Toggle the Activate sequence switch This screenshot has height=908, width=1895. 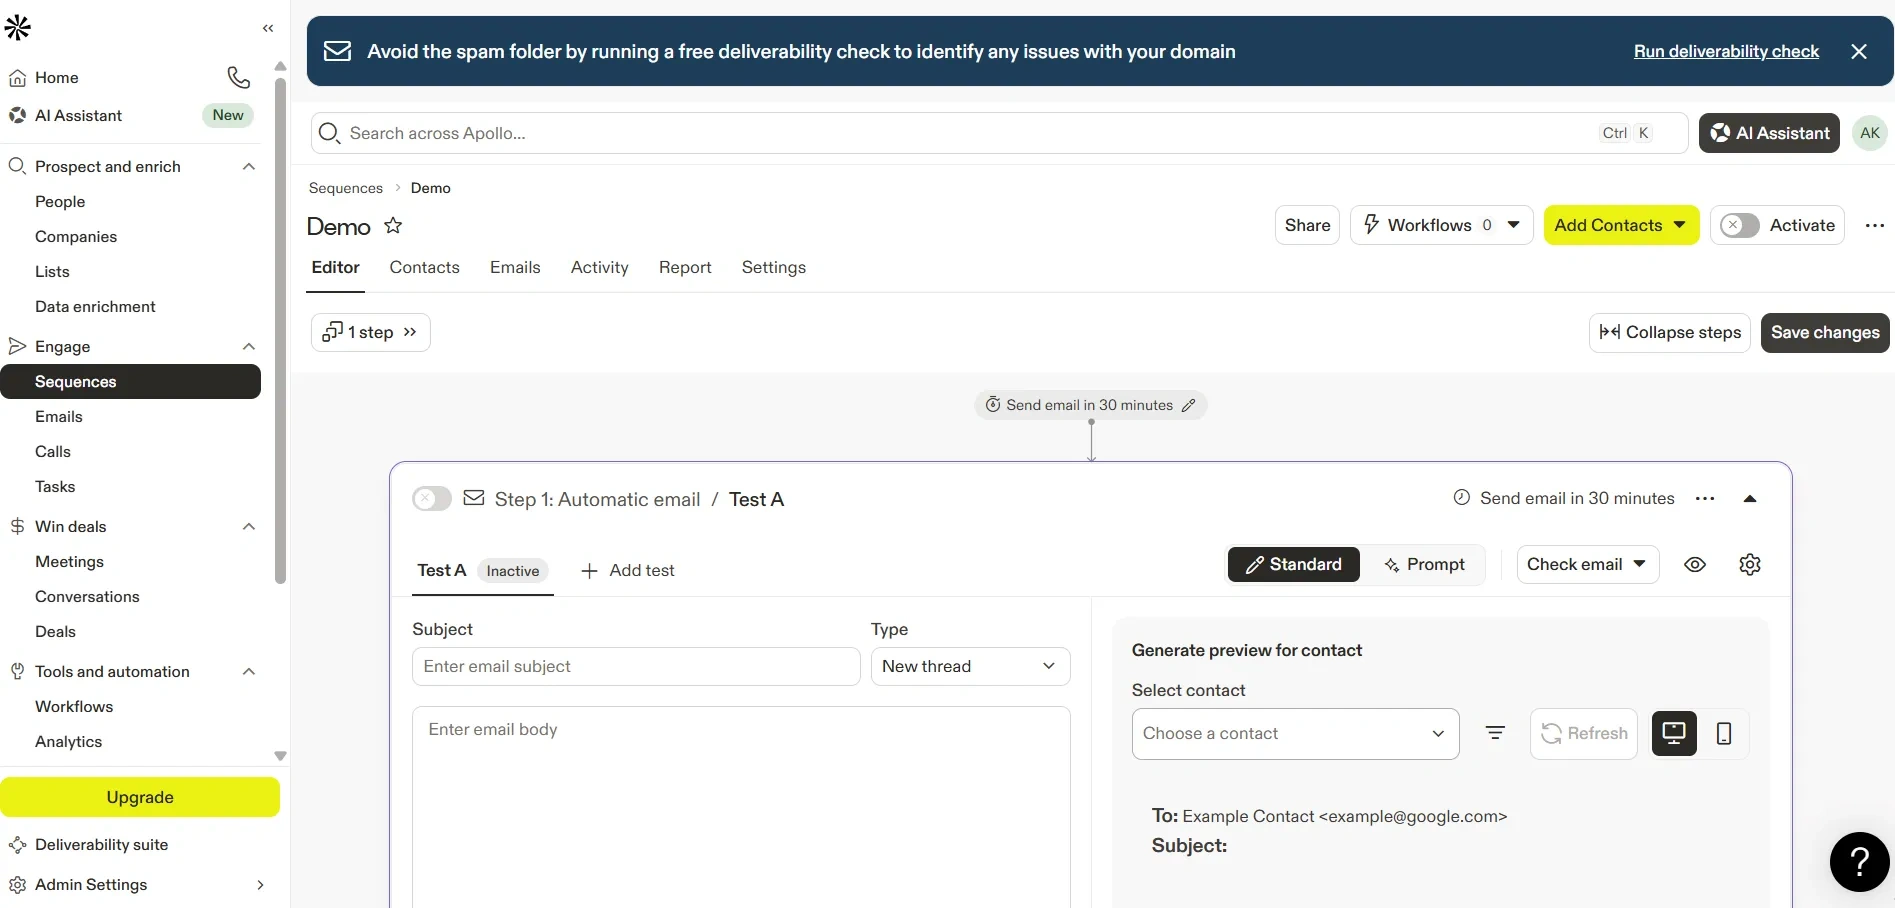tap(1740, 226)
